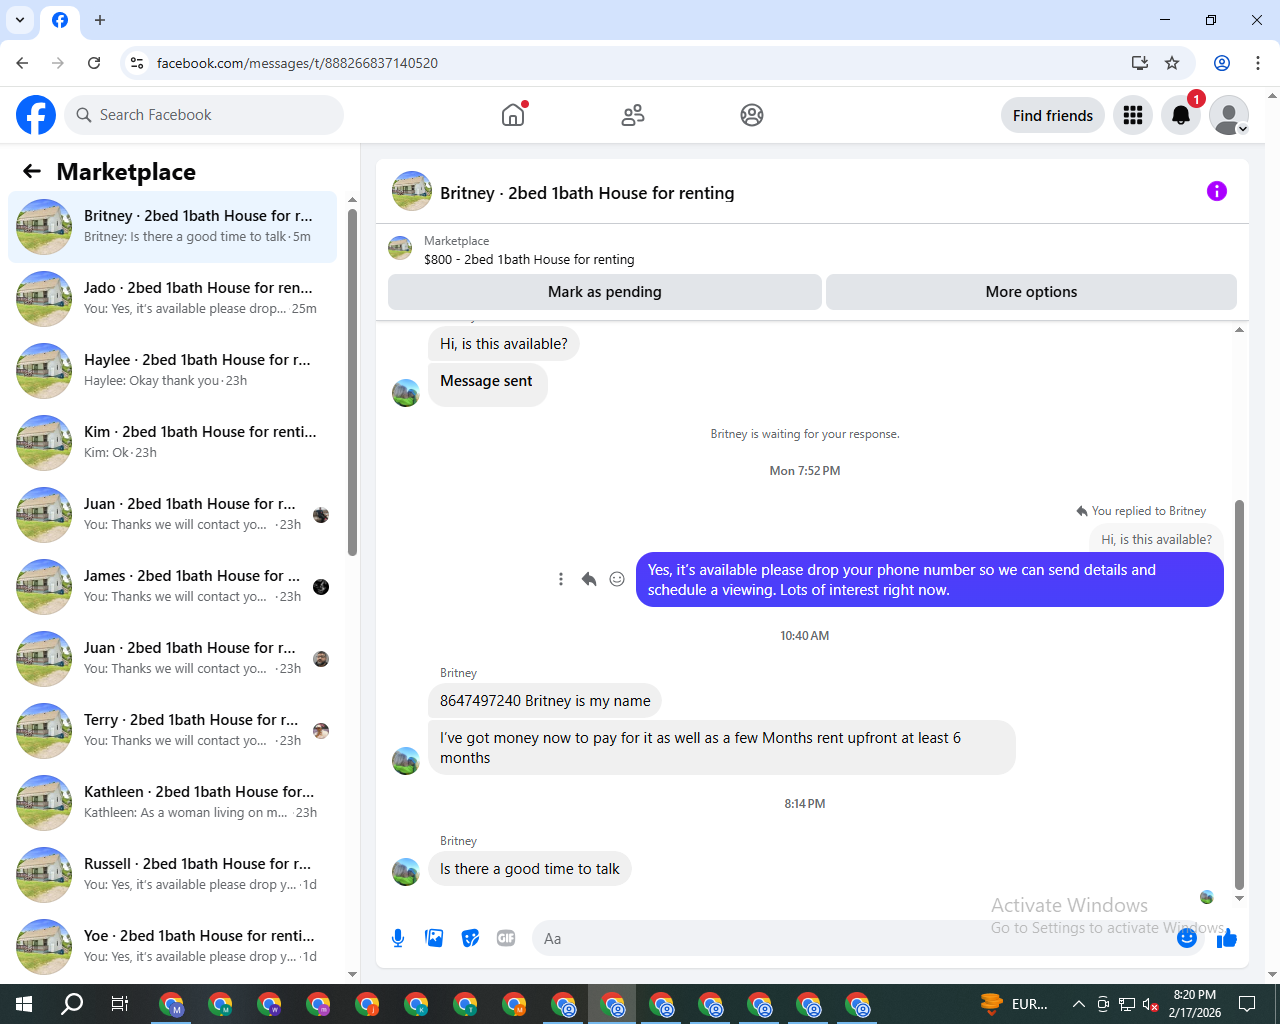1280x1024 pixels.
Task: Open message more actions three-dot icon
Action: click(561, 579)
